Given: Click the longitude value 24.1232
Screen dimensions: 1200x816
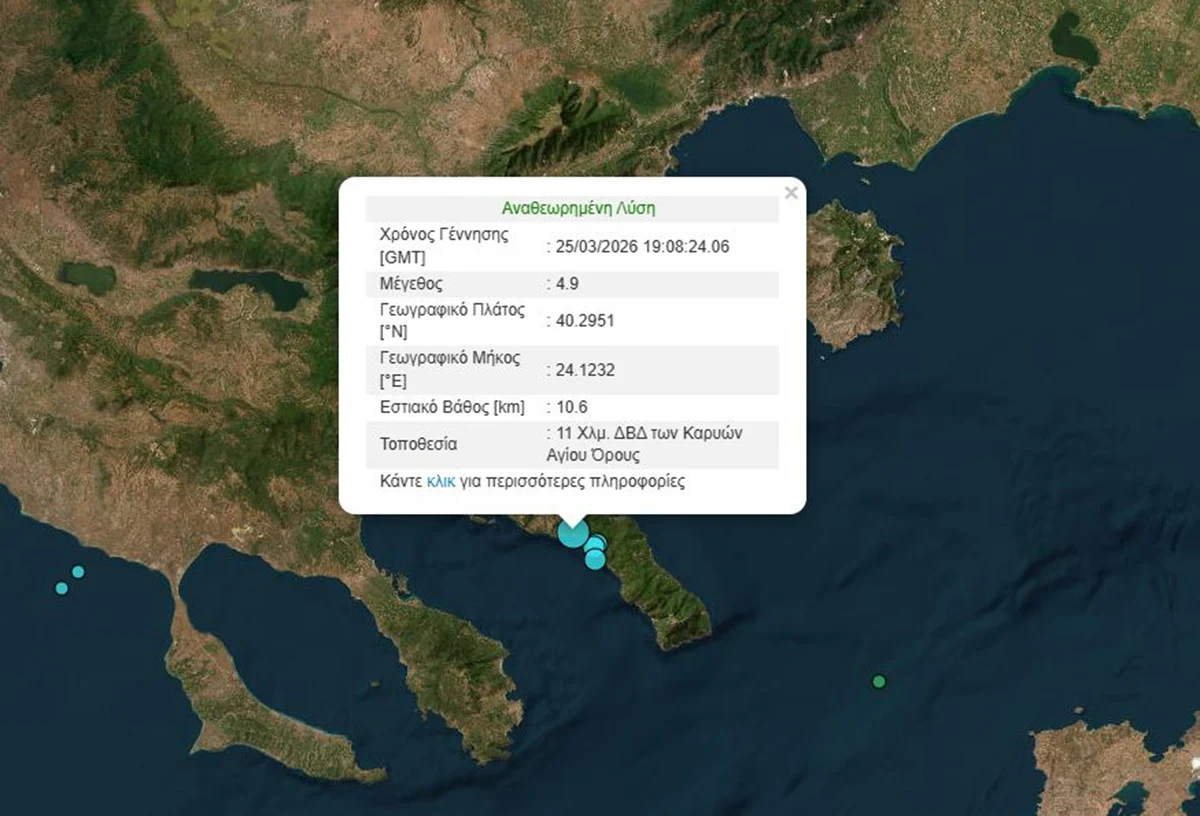Looking at the screenshot, I should (585, 370).
